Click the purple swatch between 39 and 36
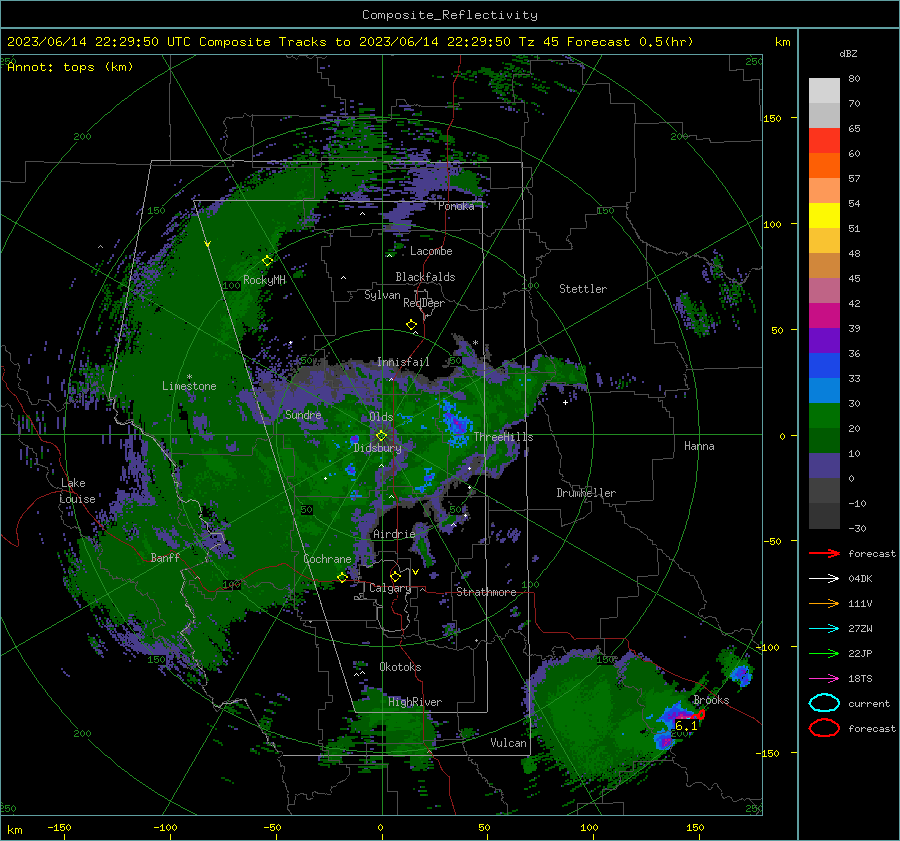Image resolution: width=900 pixels, height=841 pixels. coord(824,340)
